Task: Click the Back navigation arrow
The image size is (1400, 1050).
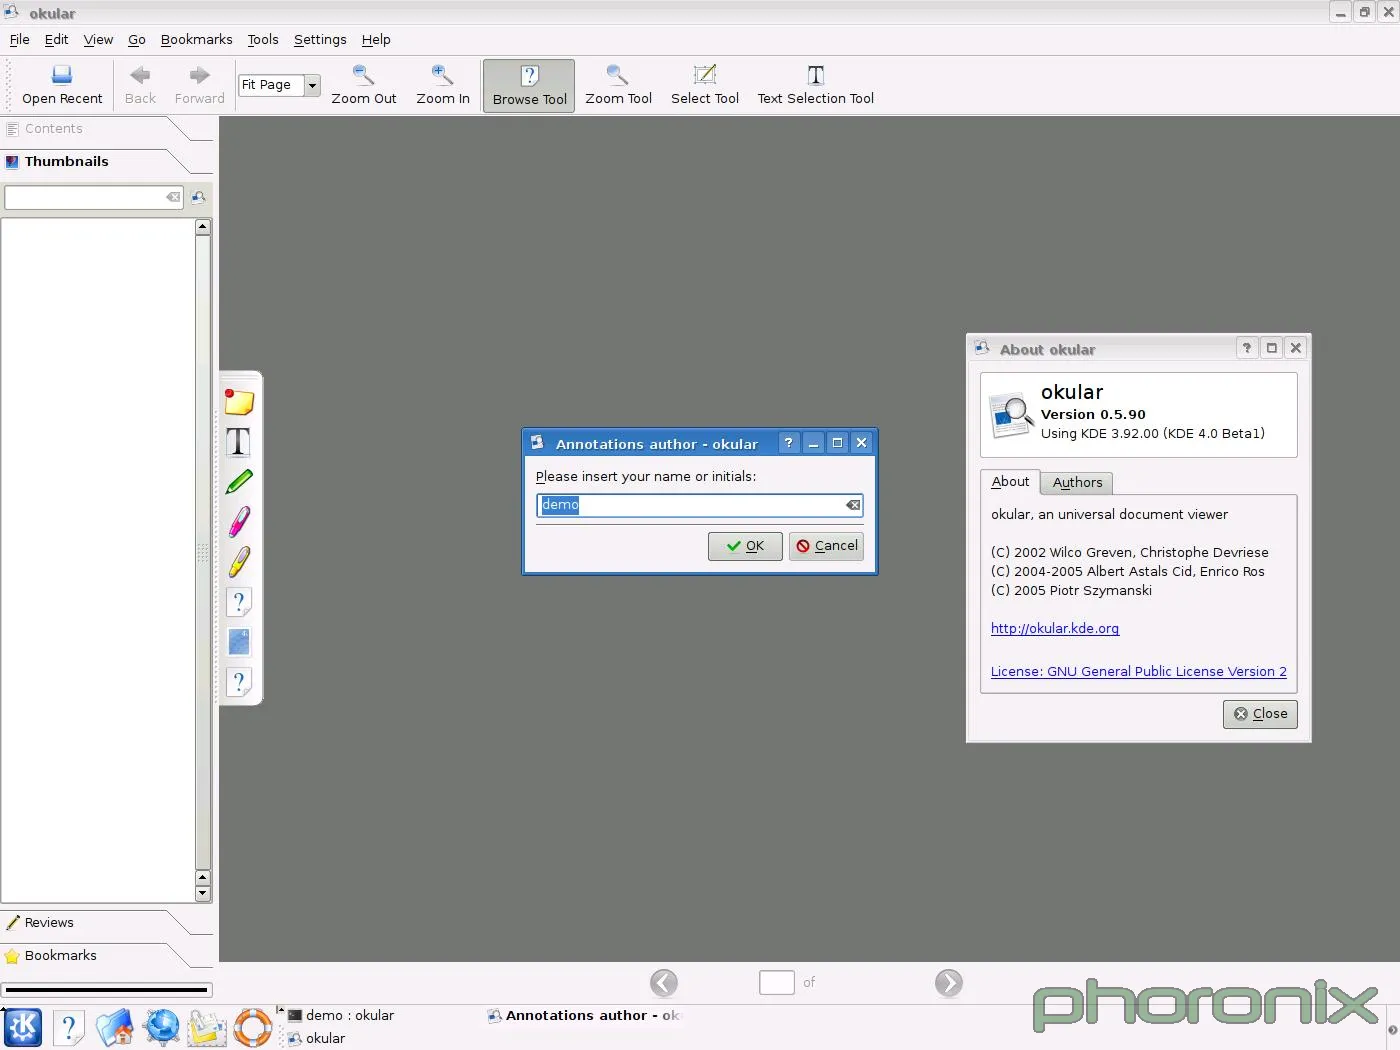Action: [x=140, y=85]
